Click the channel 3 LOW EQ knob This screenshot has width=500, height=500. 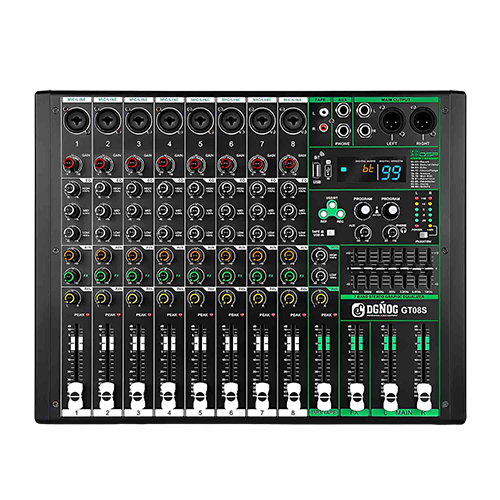click(x=133, y=233)
